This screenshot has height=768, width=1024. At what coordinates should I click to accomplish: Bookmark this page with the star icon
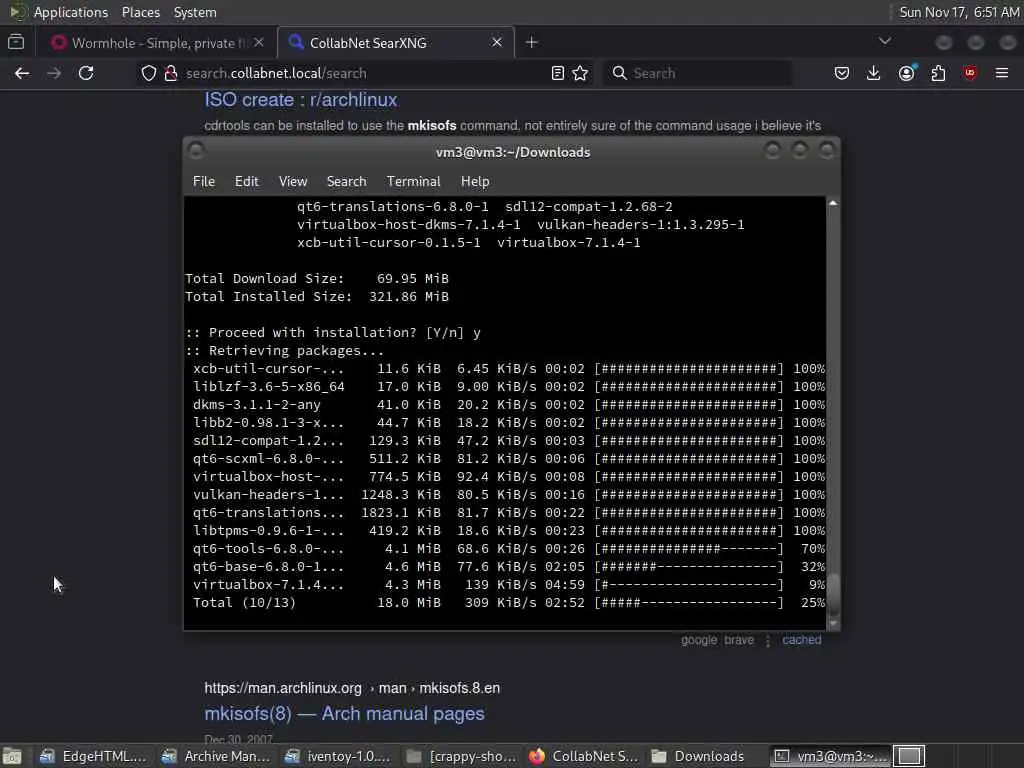pyautogui.click(x=580, y=73)
